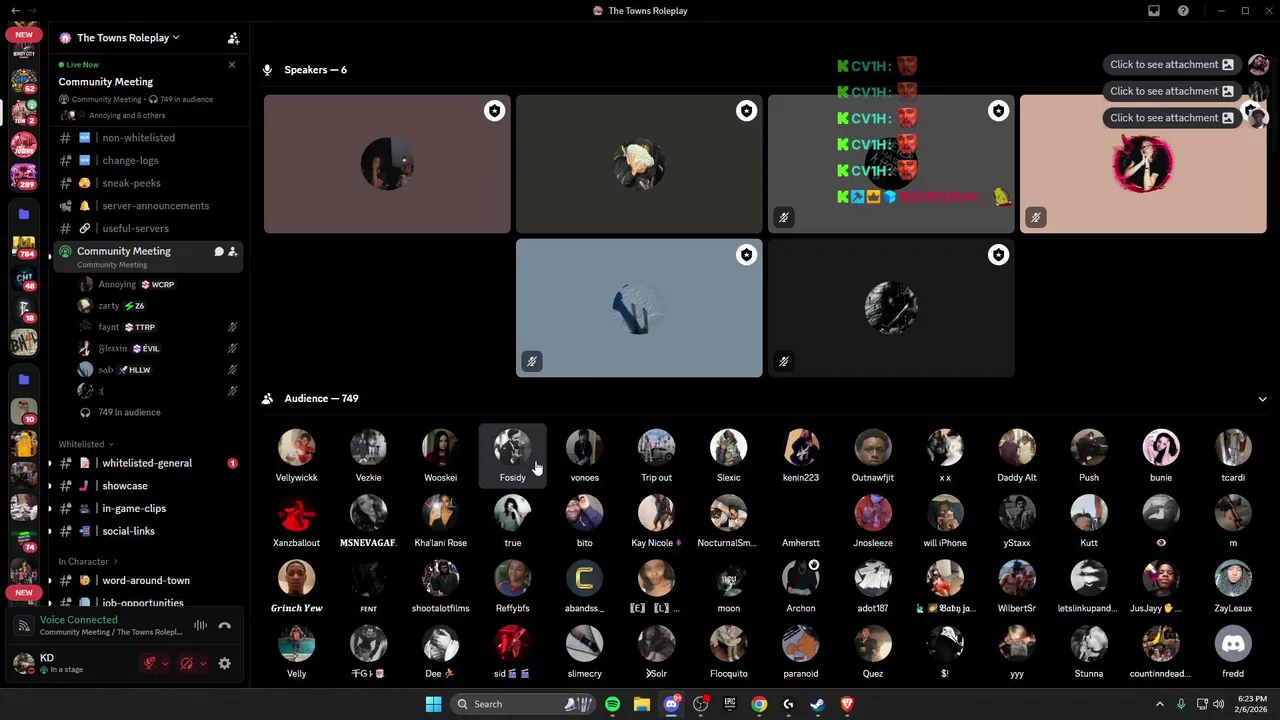Click audience member 'fredd' avatar
Screen dimensions: 1280x720
1233,644
